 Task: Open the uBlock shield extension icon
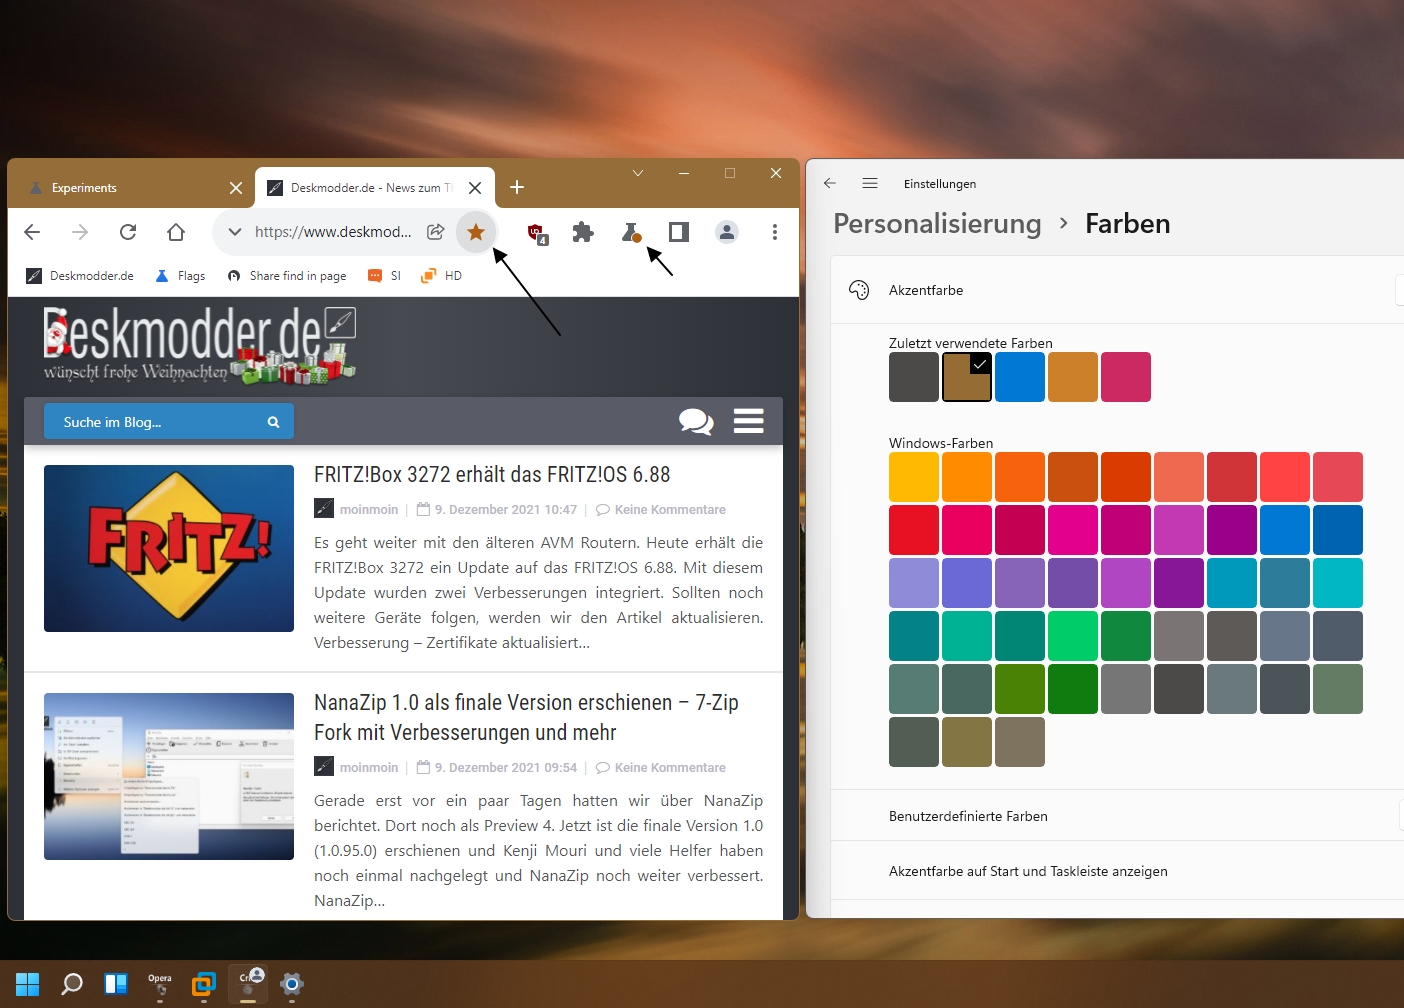537,233
